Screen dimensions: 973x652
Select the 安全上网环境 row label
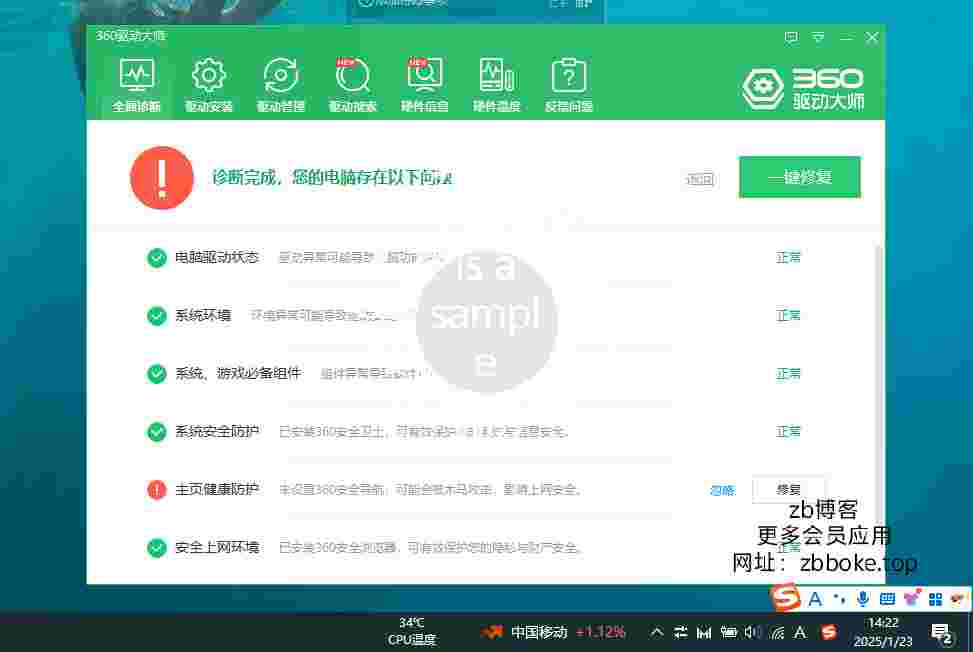coord(217,547)
